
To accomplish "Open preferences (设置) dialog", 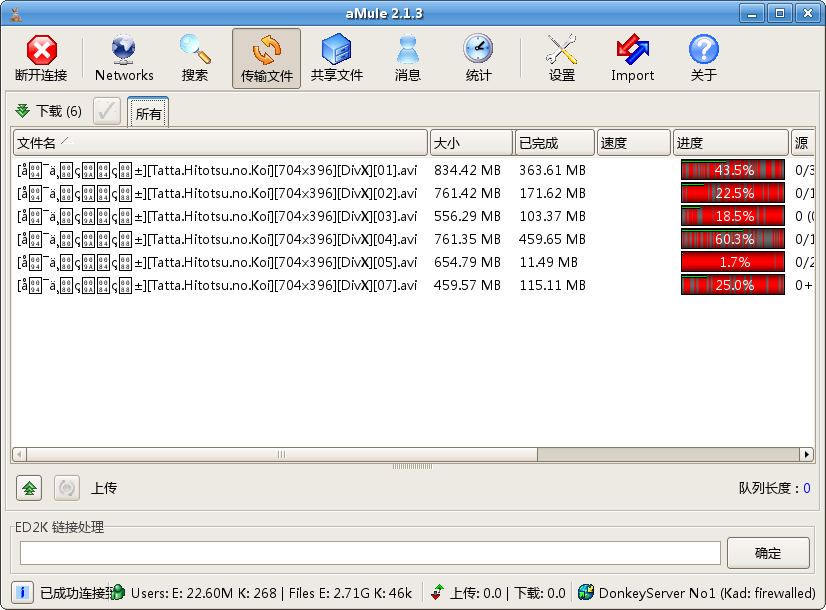I will tap(562, 58).
